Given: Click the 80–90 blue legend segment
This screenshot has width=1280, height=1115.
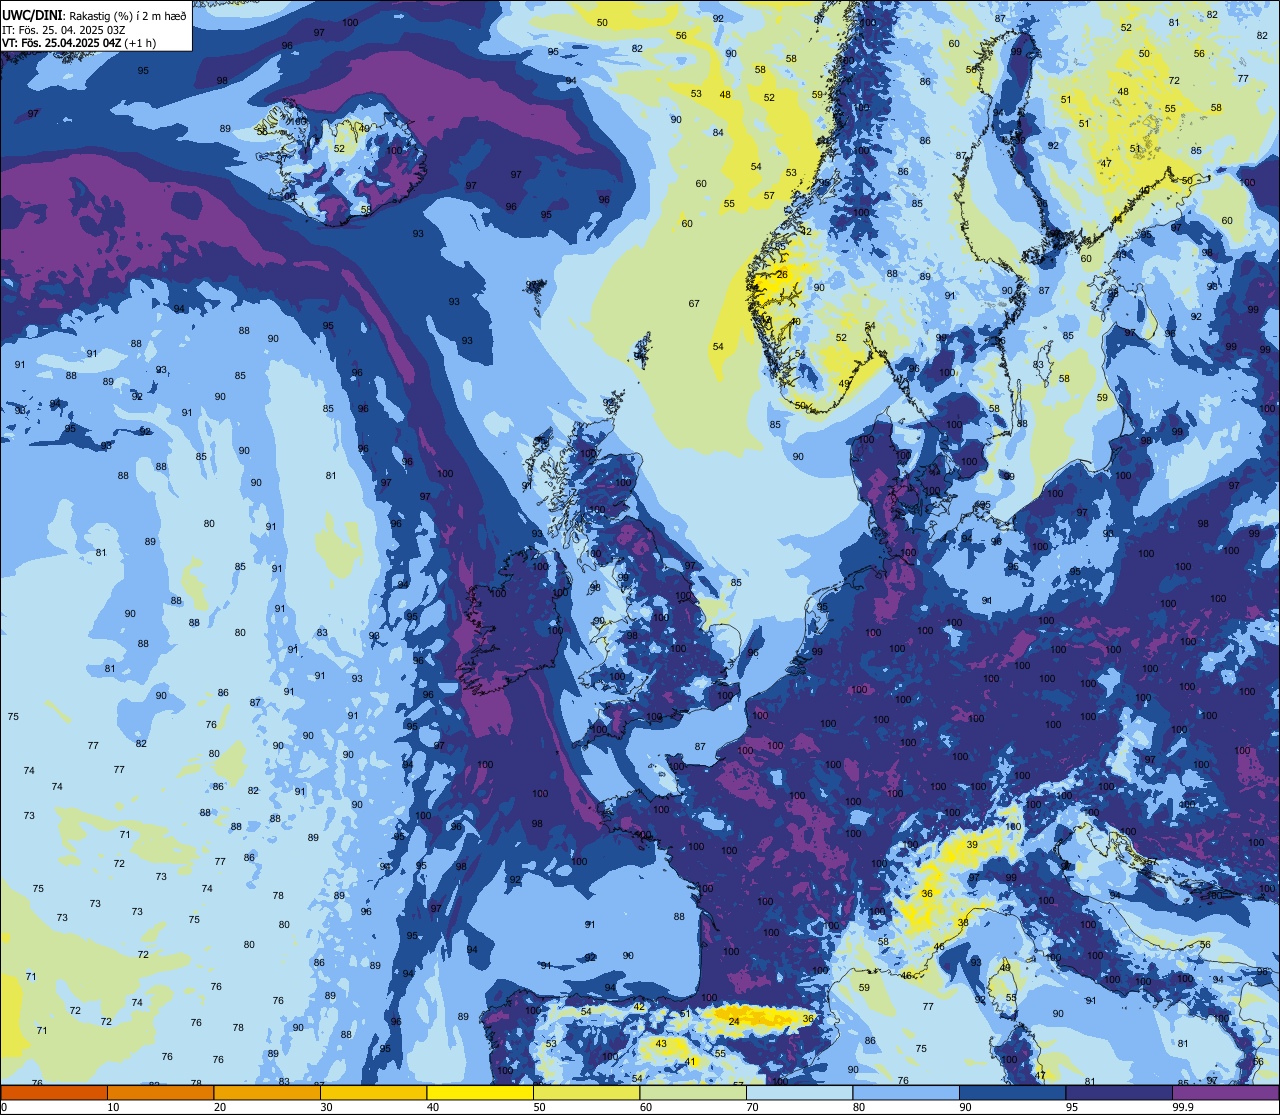Looking at the screenshot, I should [906, 1092].
